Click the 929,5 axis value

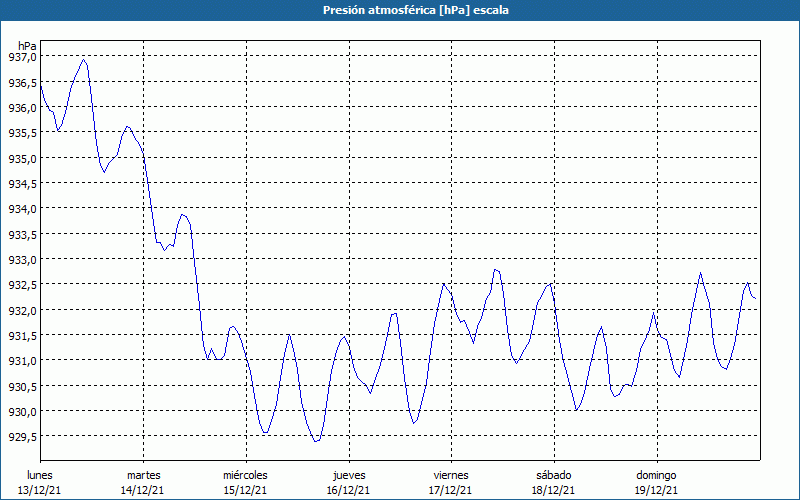[x=22, y=437]
